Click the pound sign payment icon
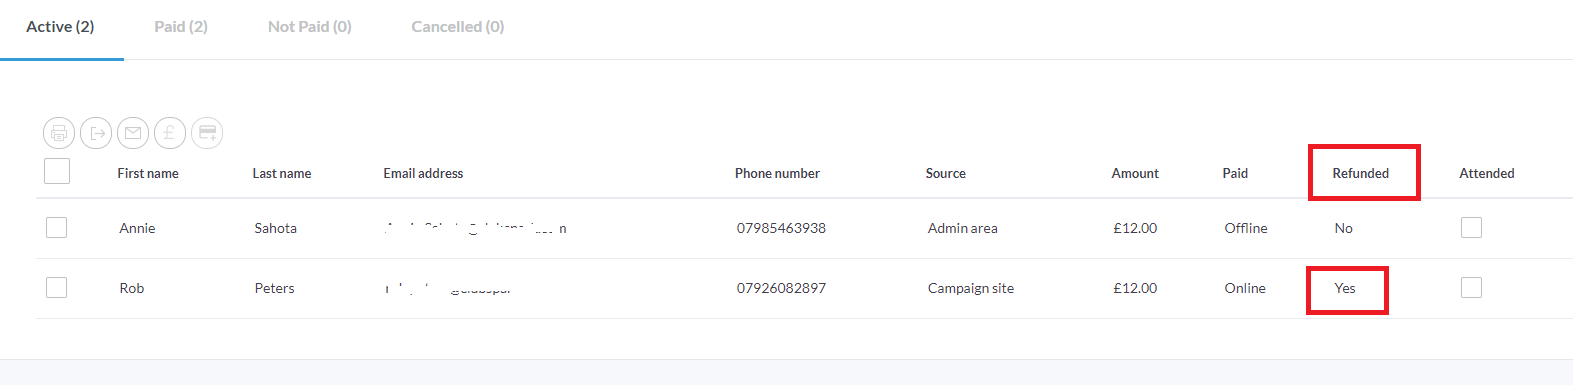Image resolution: width=1573 pixels, height=385 pixels. [170, 133]
